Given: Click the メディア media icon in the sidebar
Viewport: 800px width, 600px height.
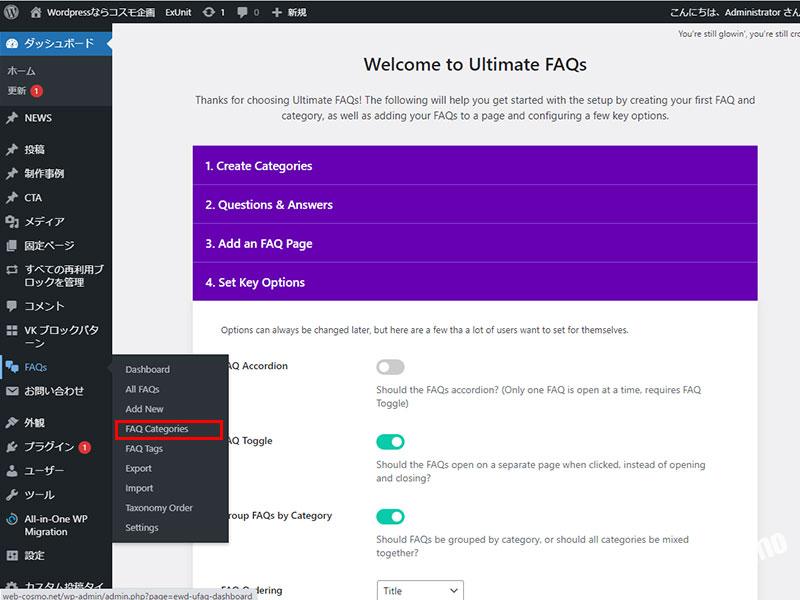Looking at the screenshot, I should pos(12,221).
